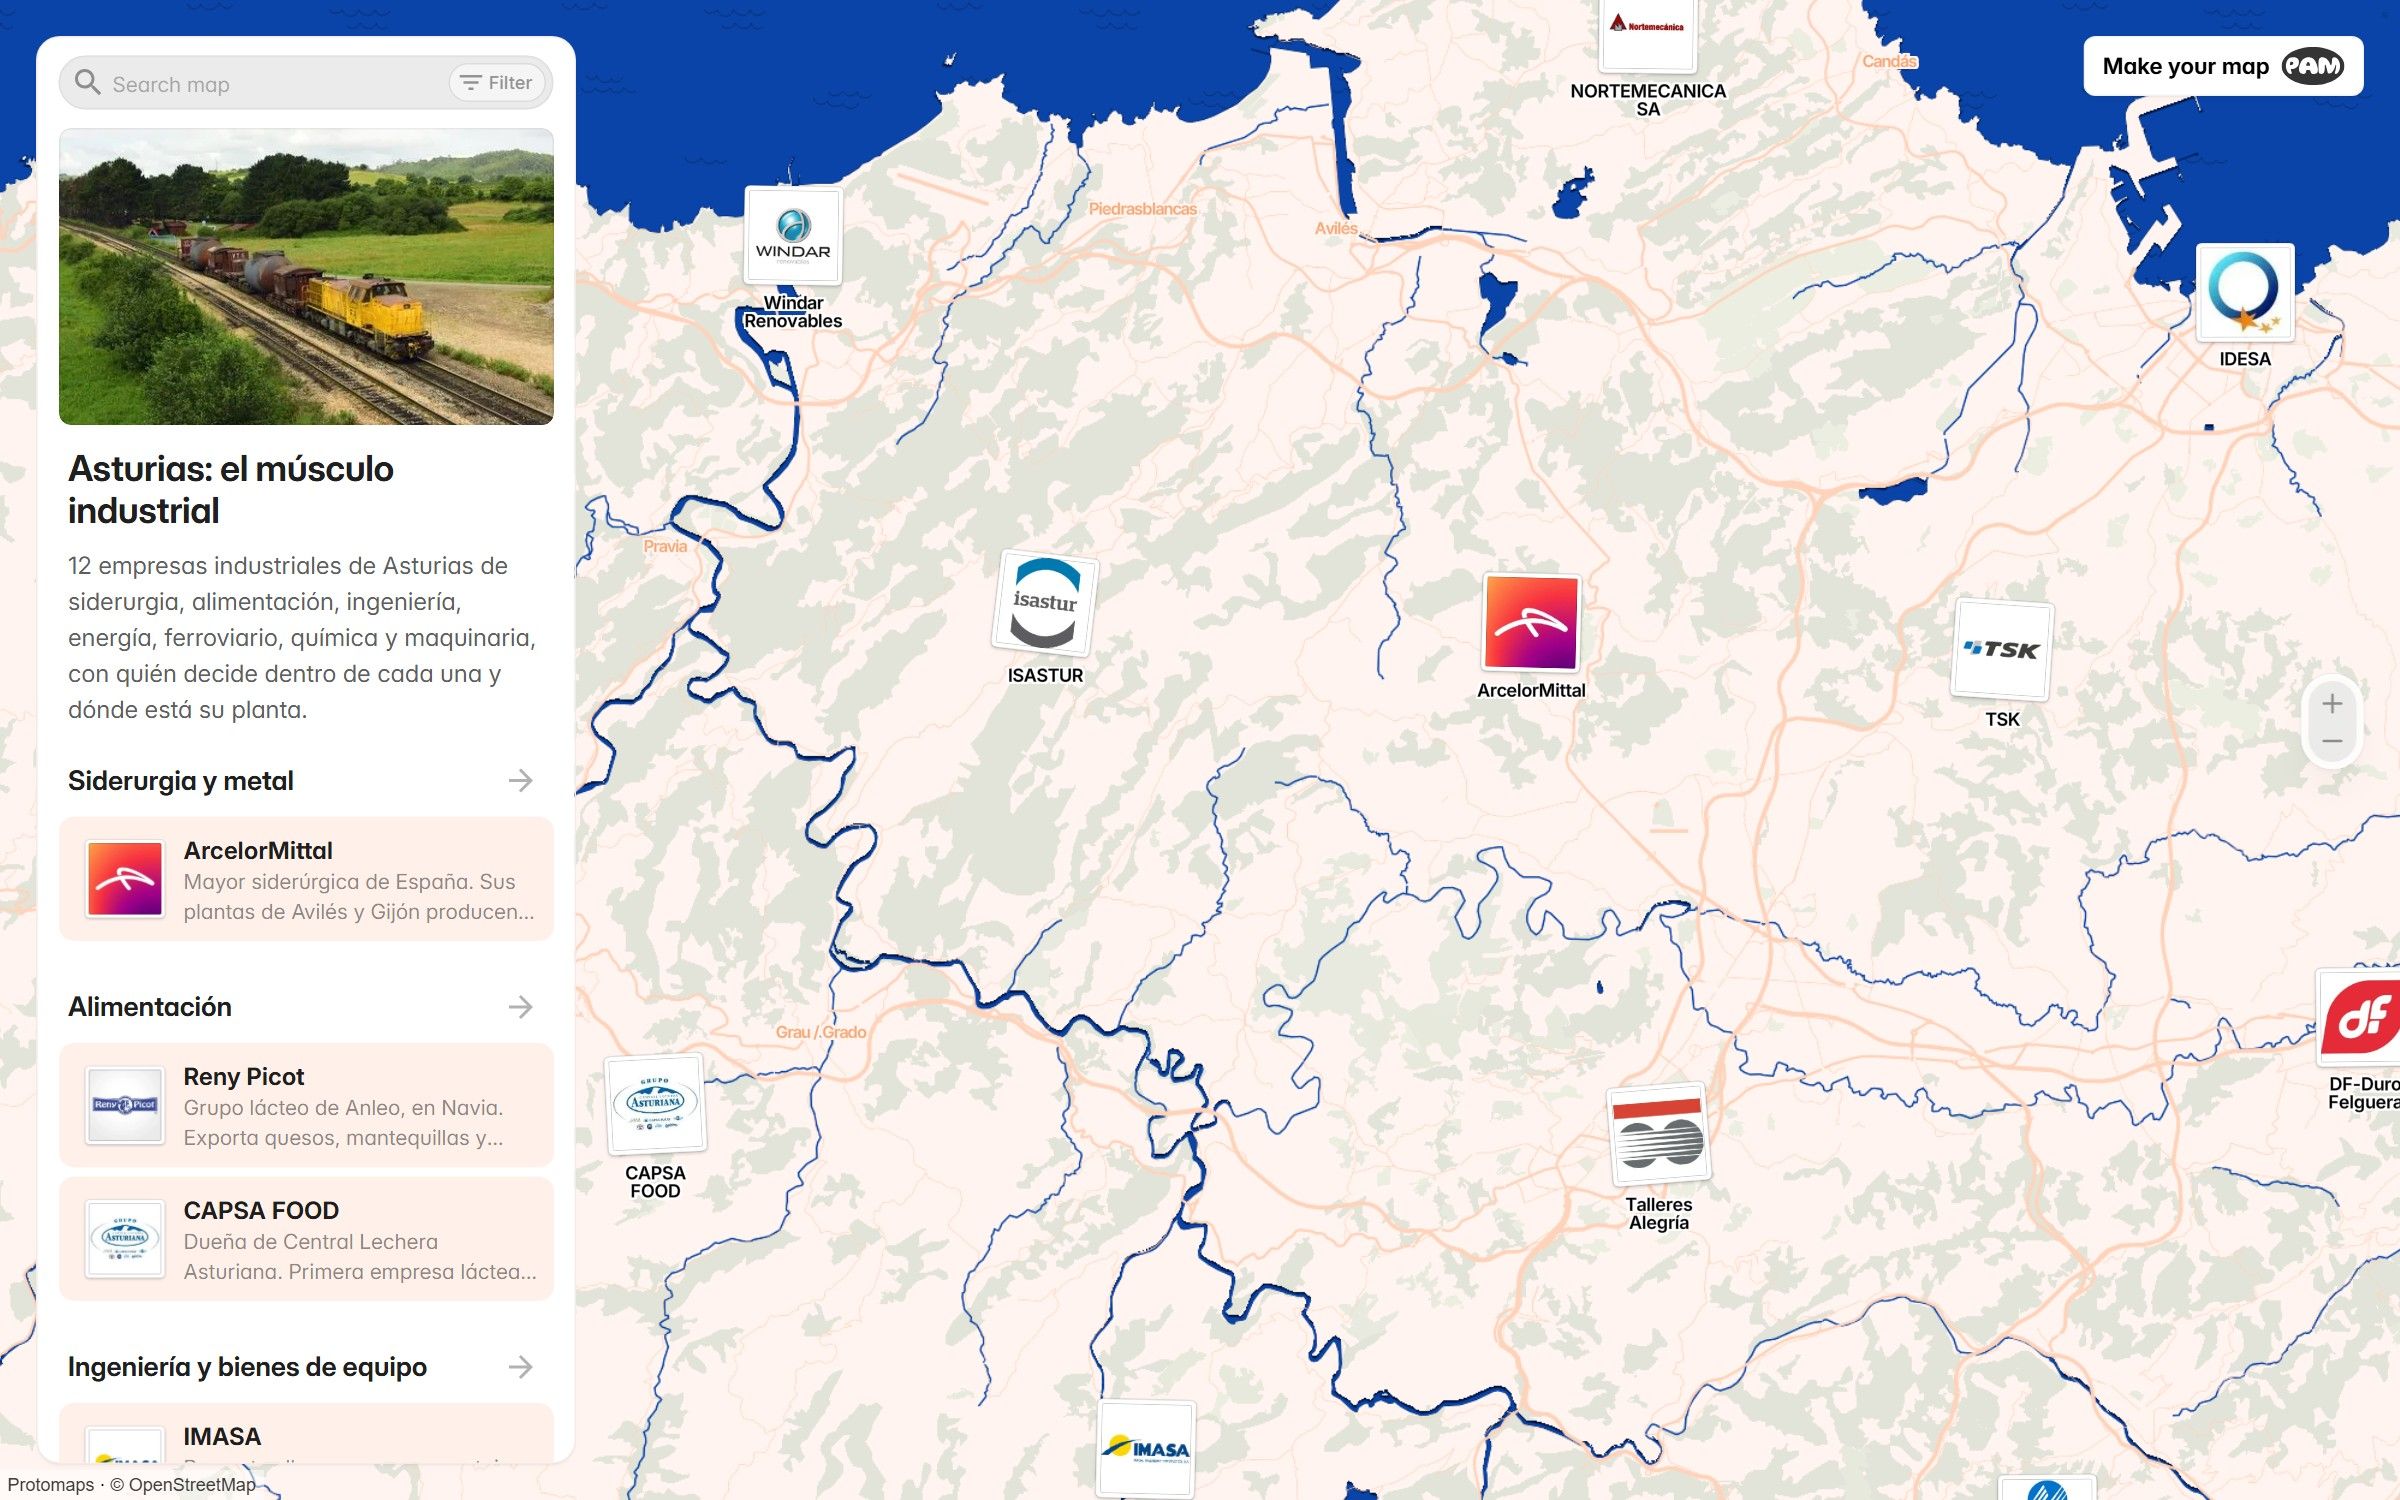This screenshot has height=1500, width=2400.
Task: Expand Ingeniería y bienes de equipo arrow
Action: [520, 1367]
